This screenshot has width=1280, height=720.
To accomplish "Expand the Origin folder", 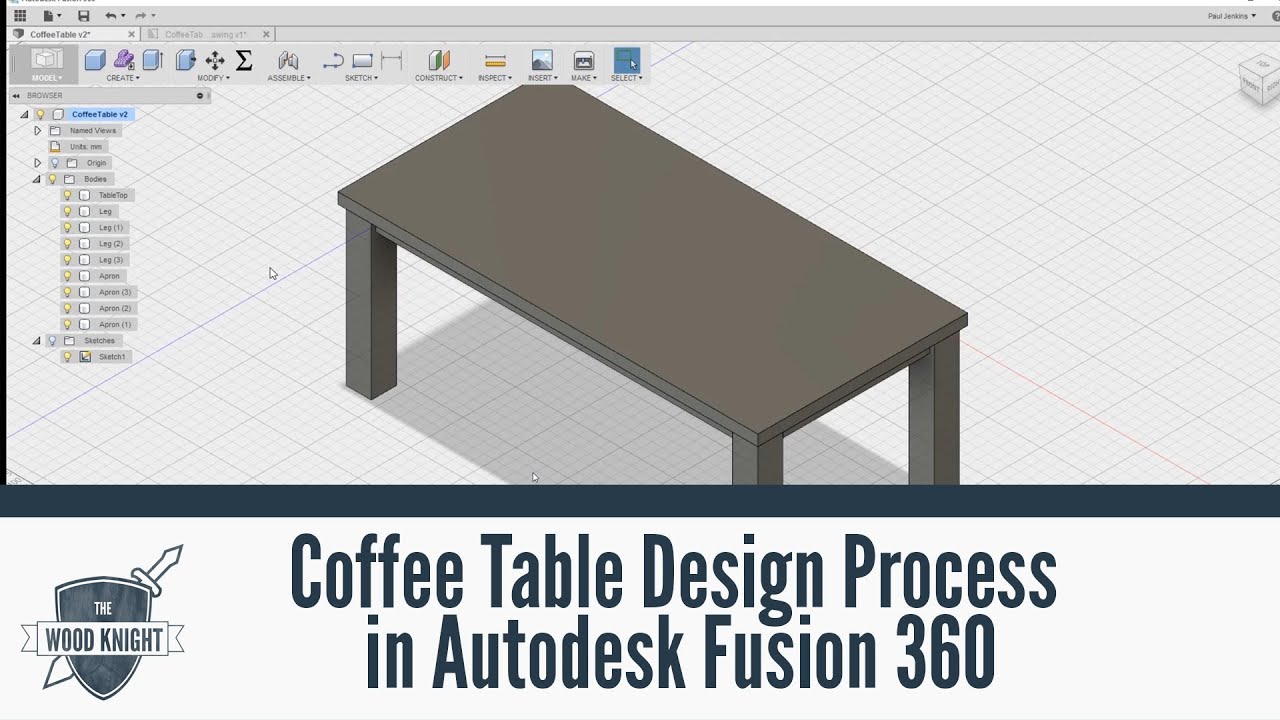I will [37, 163].
